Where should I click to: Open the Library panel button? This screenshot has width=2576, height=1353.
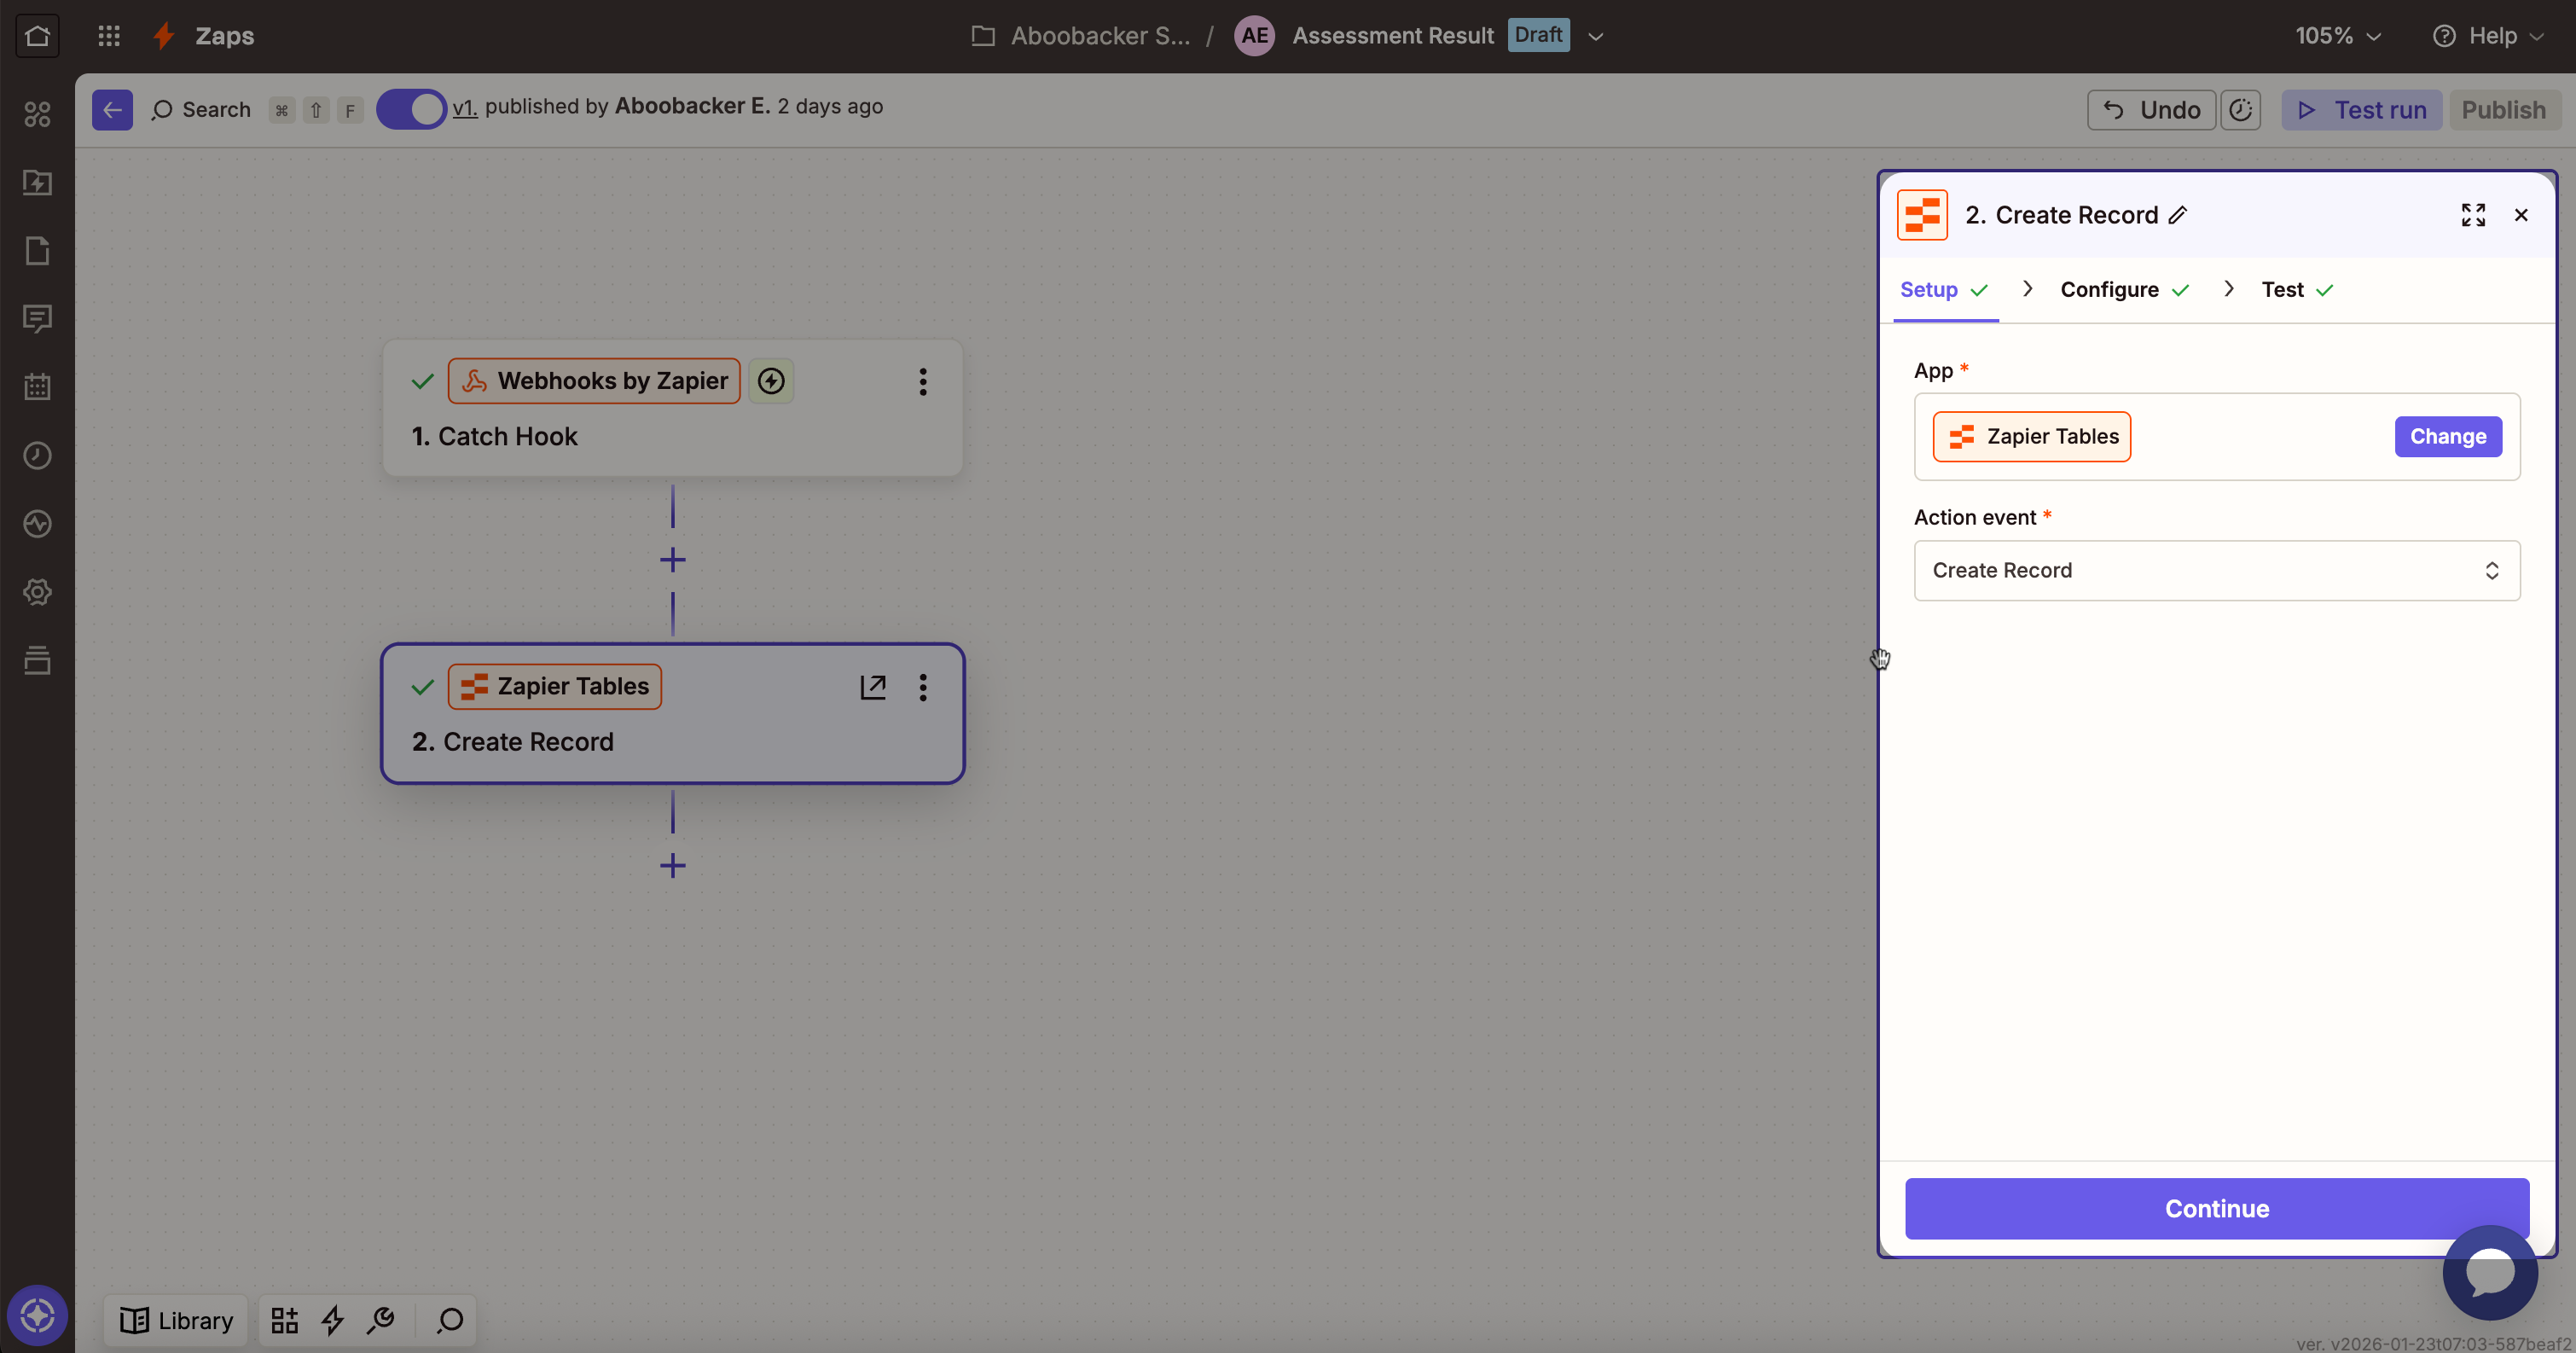(x=176, y=1321)
